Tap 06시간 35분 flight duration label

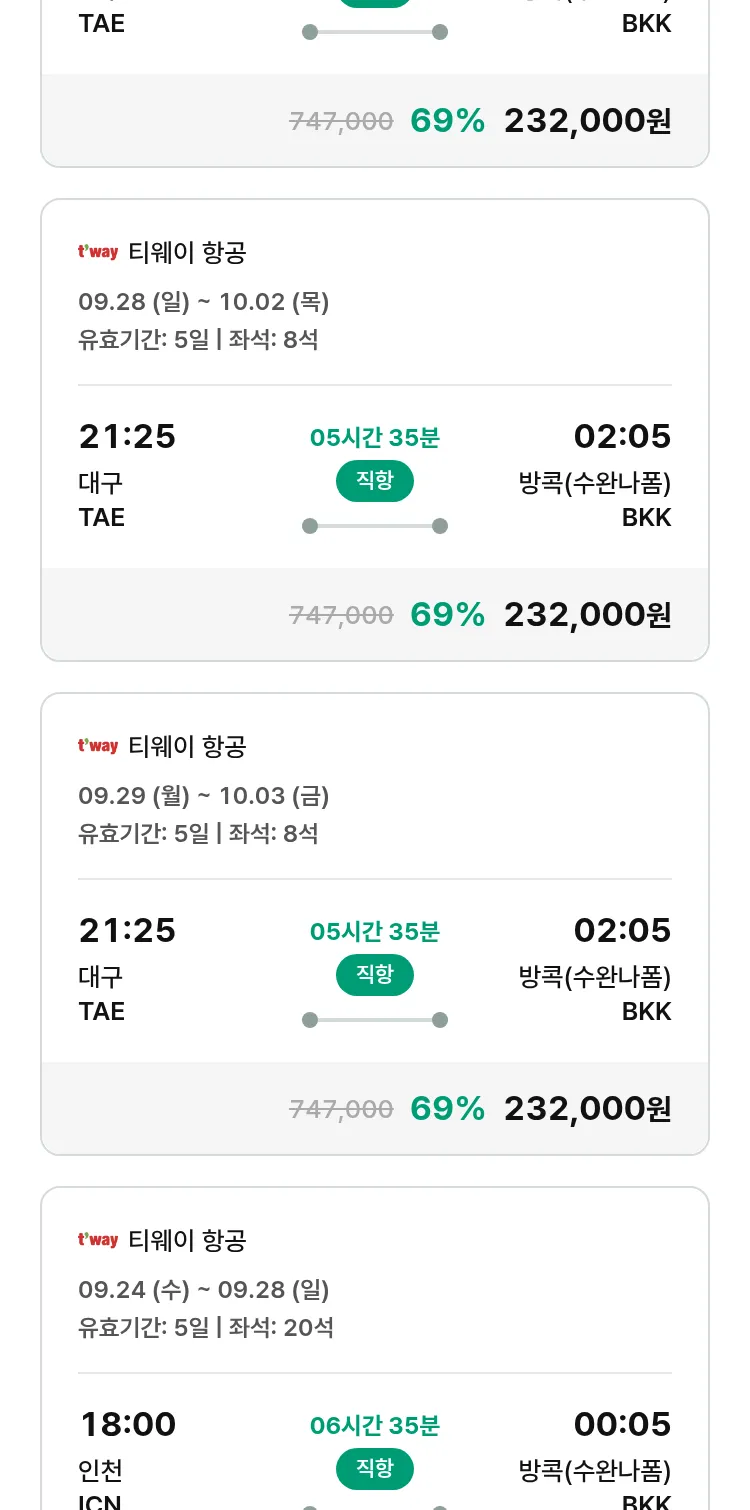pyautogui.click(x=375, y=1425)
